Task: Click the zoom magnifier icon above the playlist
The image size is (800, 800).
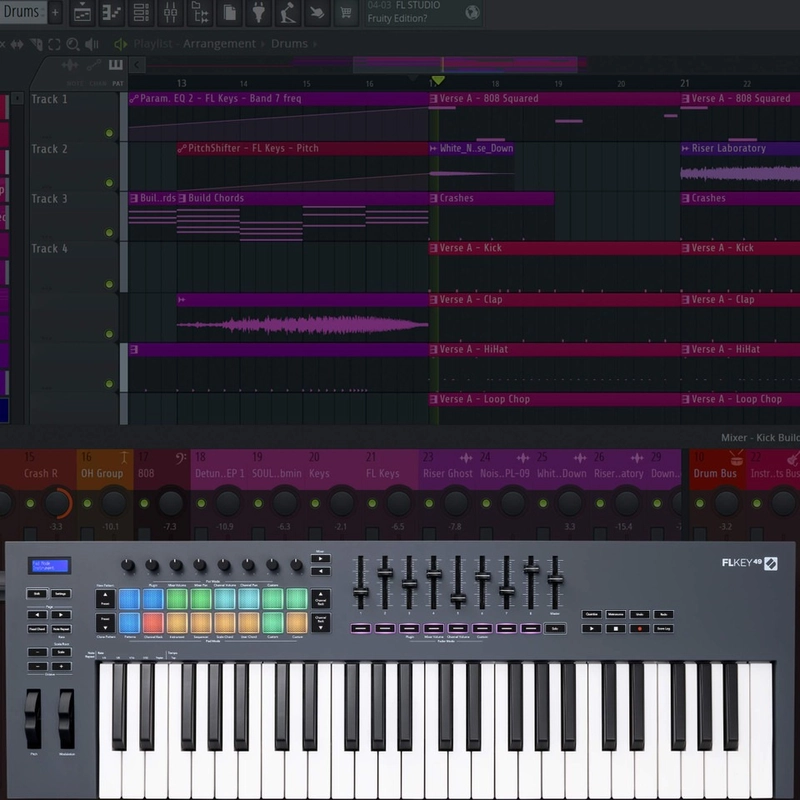Action: click(x=72, y=43)
